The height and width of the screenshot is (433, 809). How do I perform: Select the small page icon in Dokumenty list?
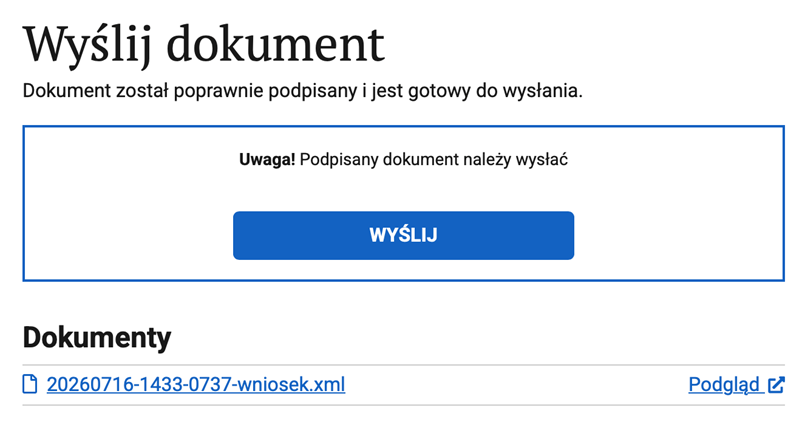click(30, 384)
